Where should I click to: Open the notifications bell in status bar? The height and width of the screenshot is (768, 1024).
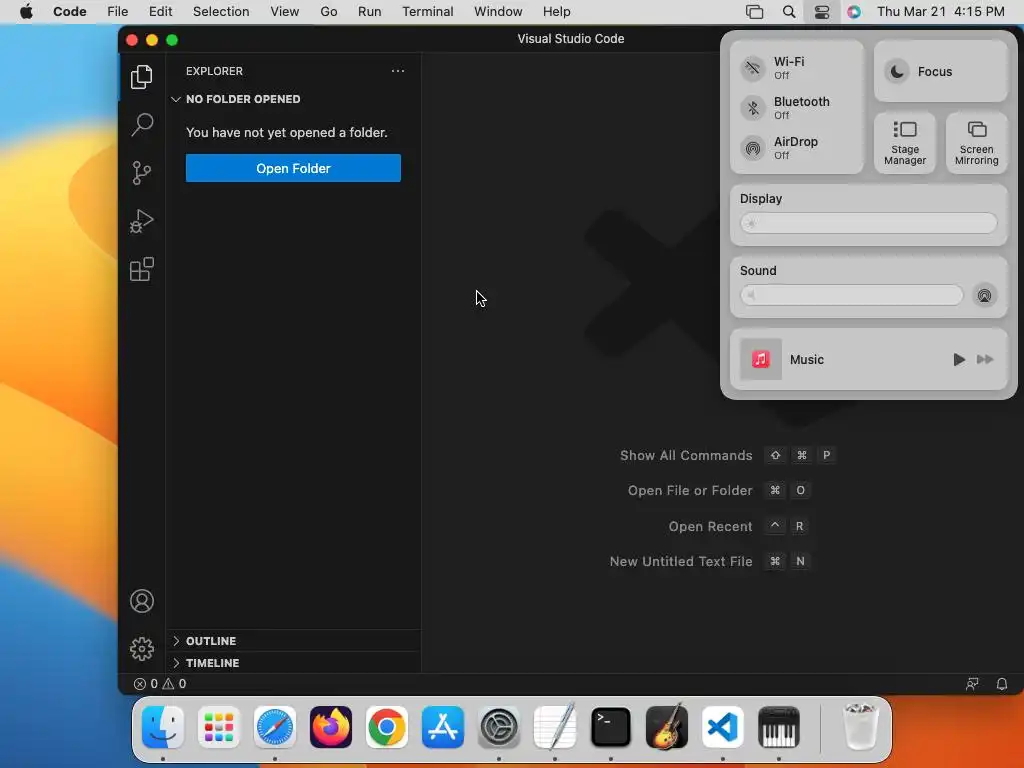coord(1001,684)
